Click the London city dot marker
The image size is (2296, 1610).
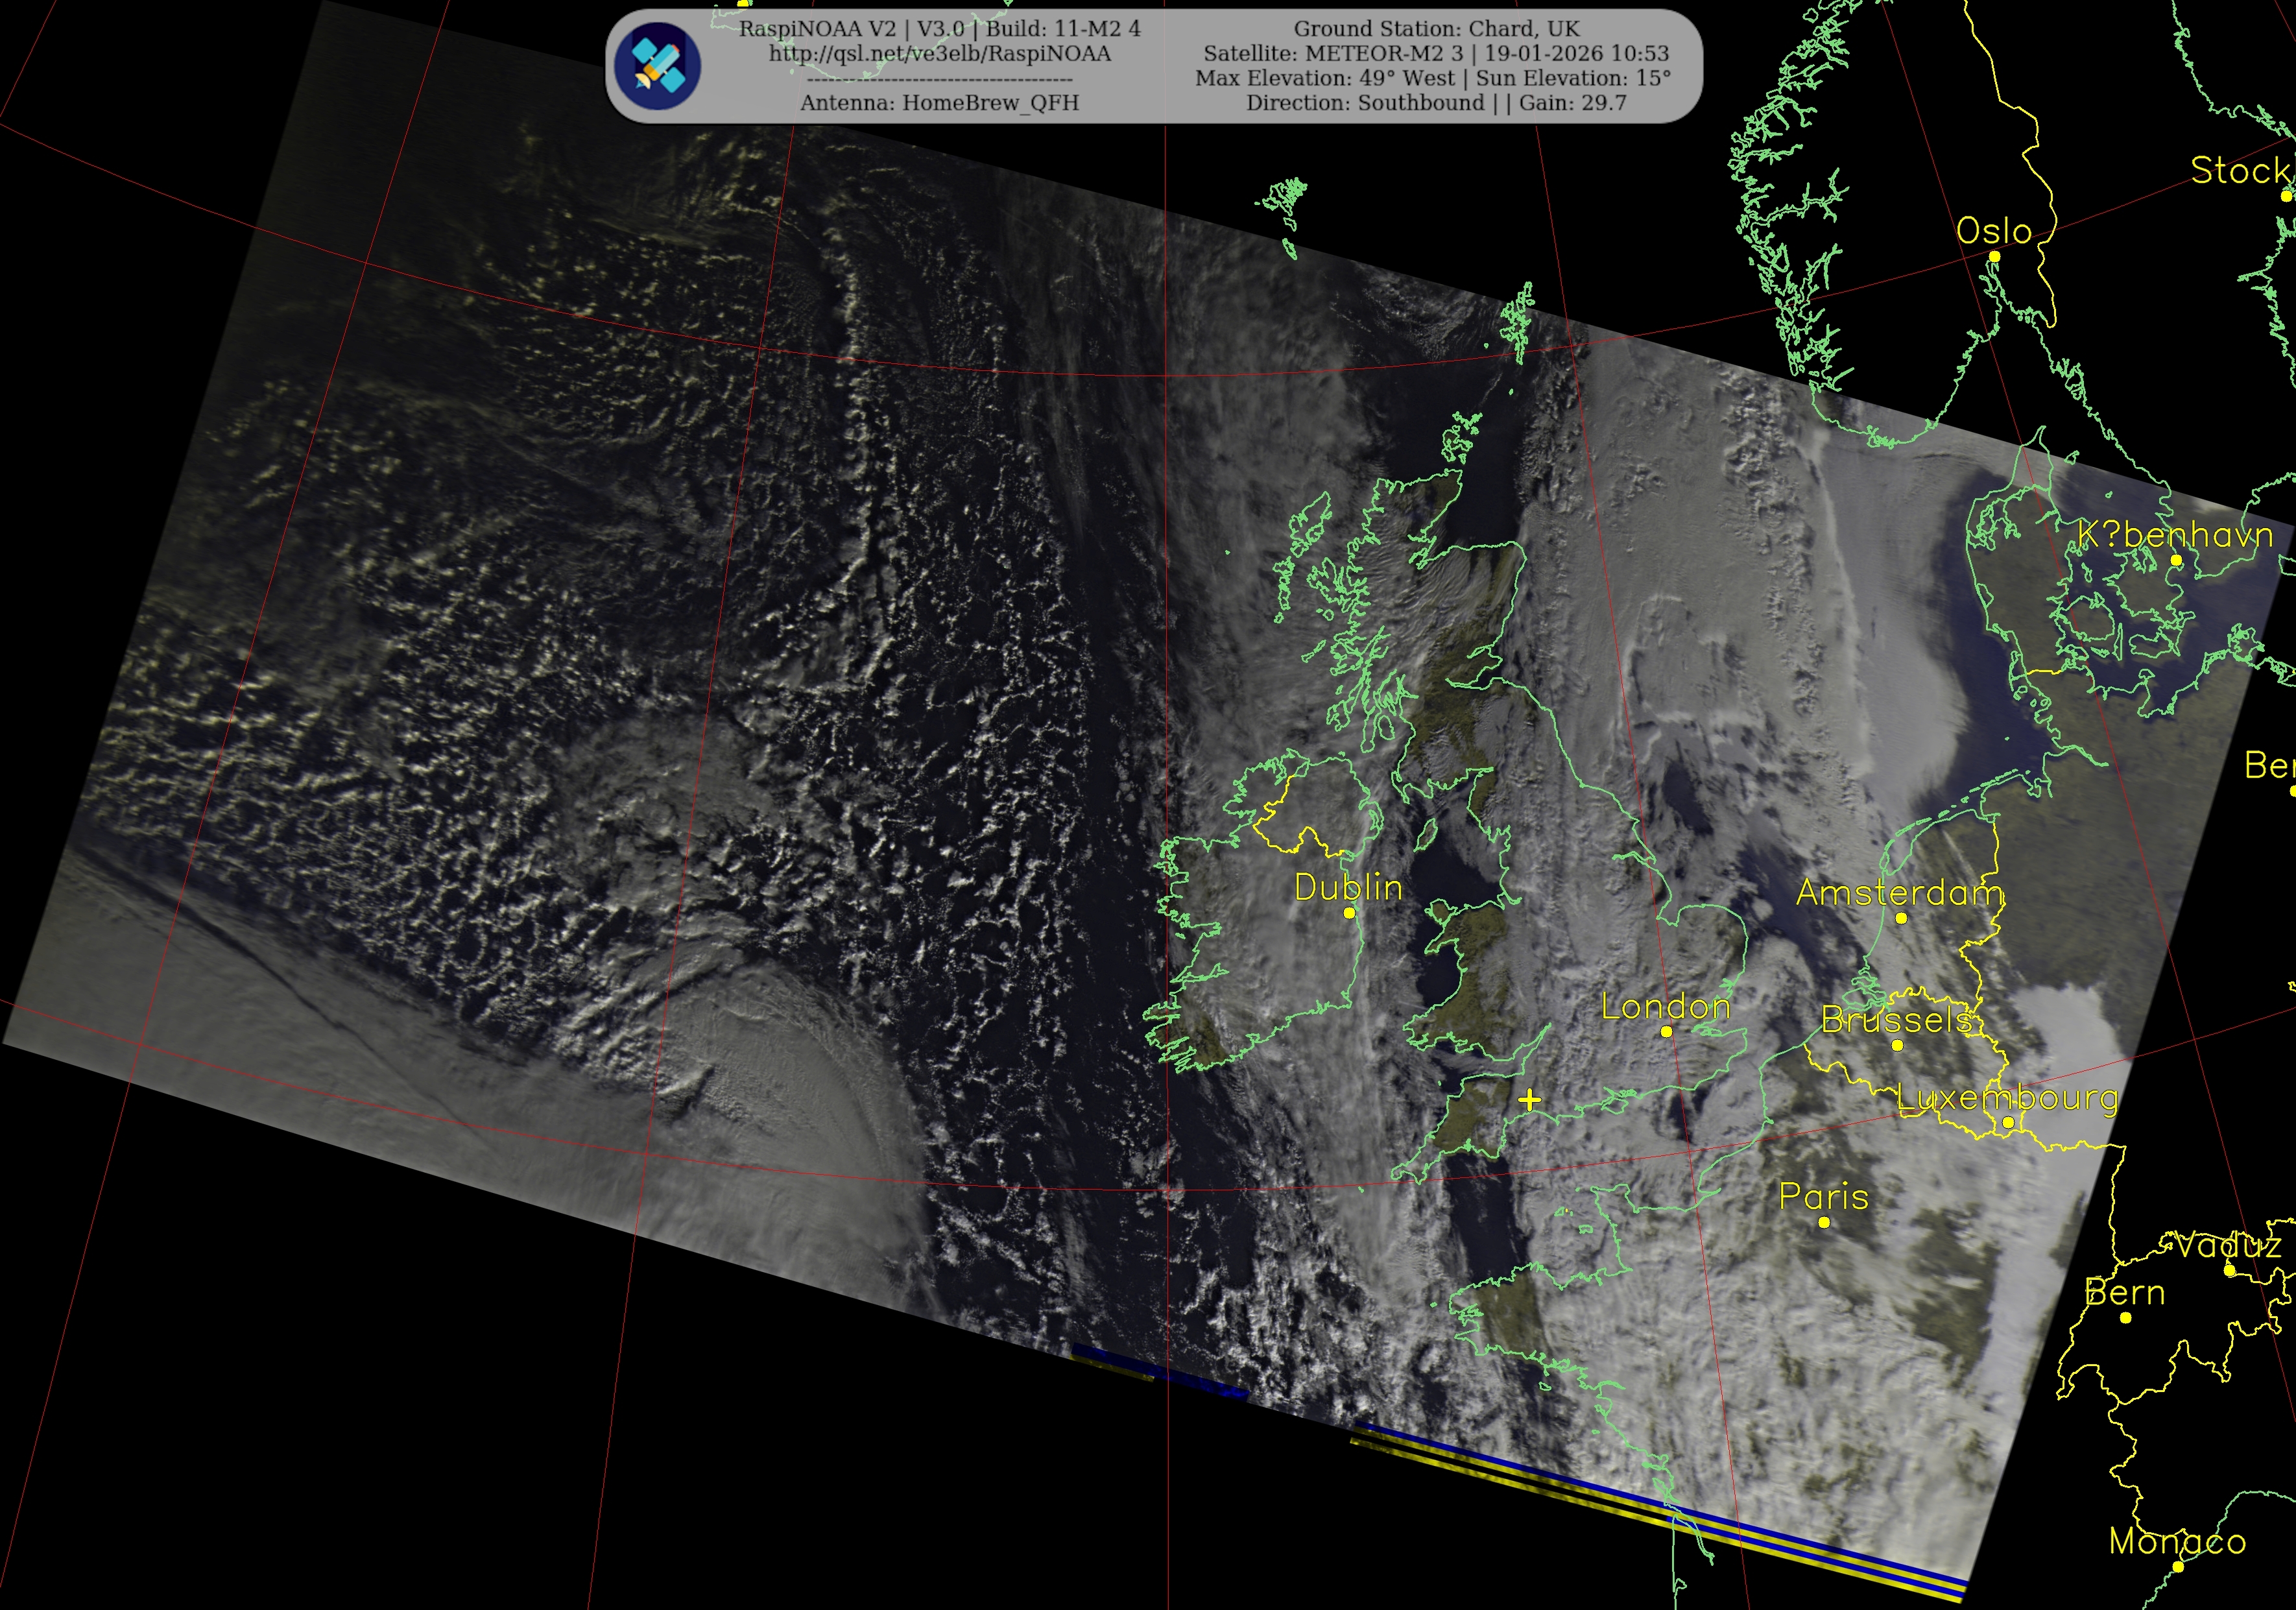(1666, 1031)
